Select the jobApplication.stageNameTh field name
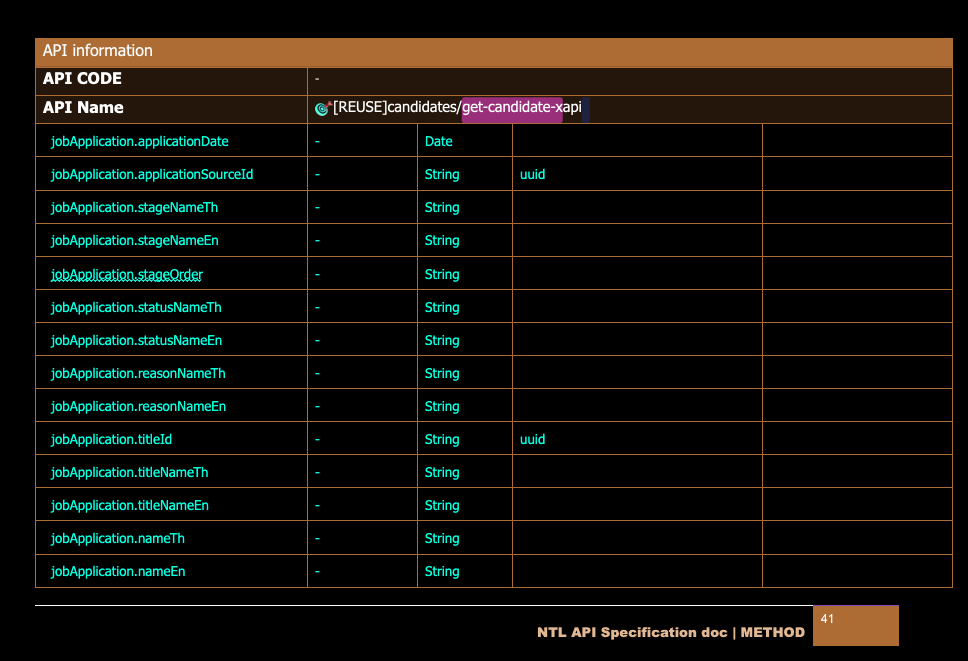968x661 pixels. [x=134, y=208]
